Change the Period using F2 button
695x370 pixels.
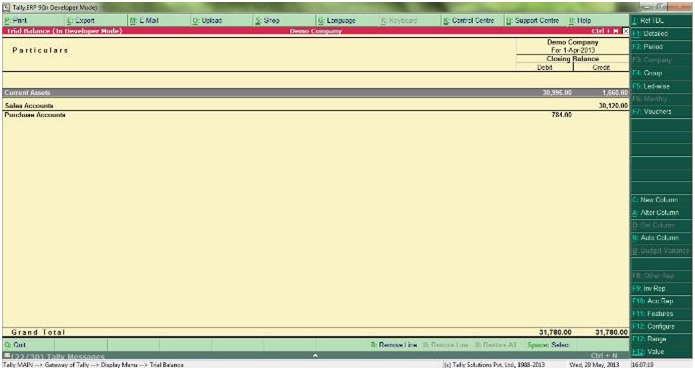click(661, 47)
